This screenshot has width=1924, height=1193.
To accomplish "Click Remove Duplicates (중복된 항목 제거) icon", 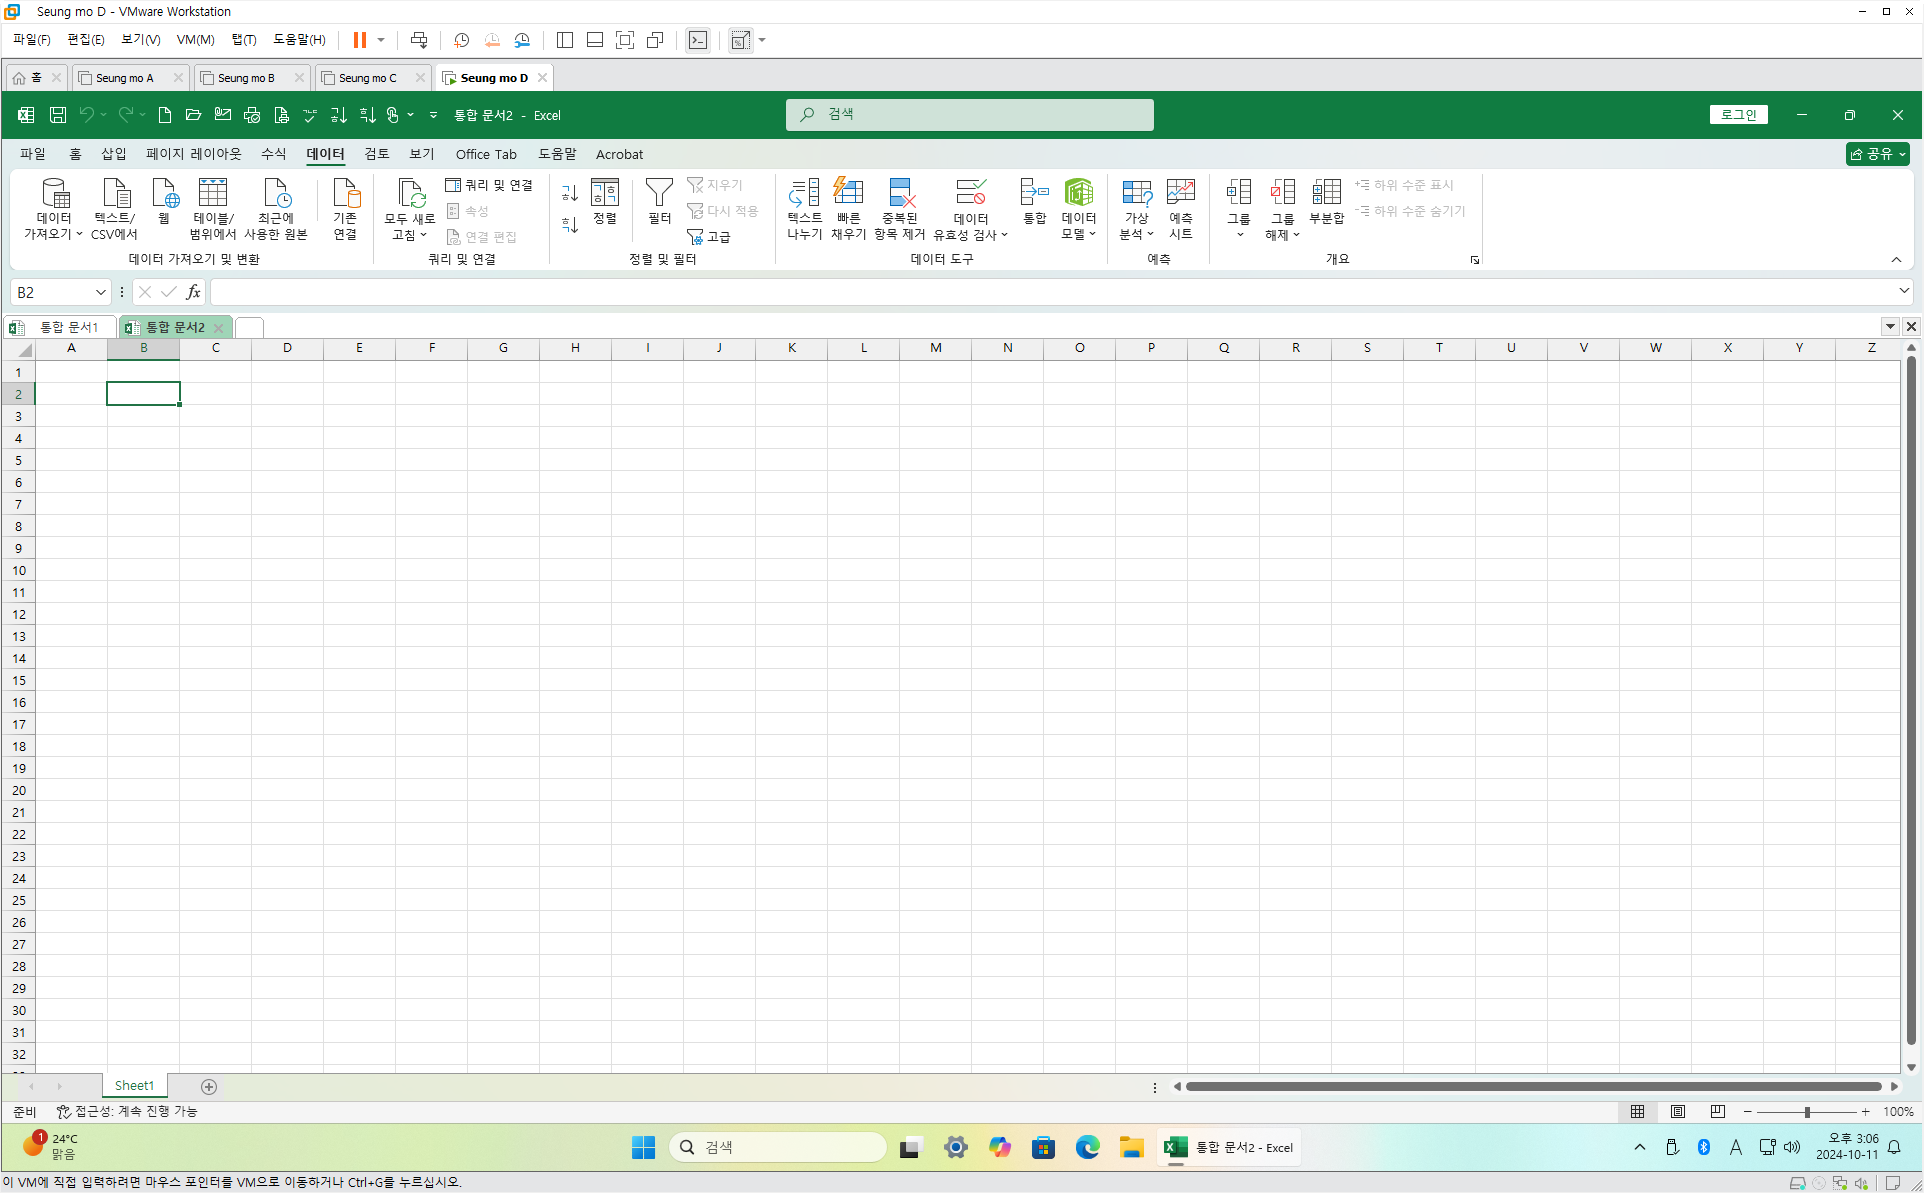I will point(900,207).
